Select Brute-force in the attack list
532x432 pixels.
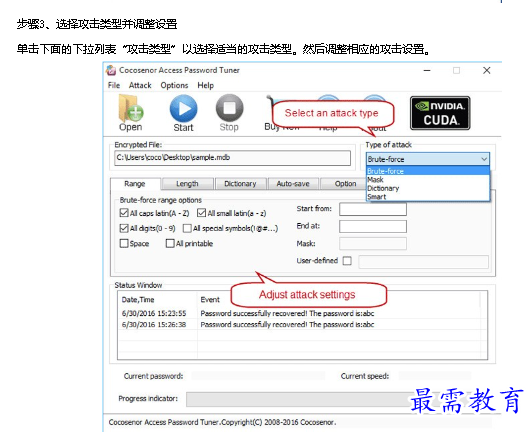click(x=428, y=171)
